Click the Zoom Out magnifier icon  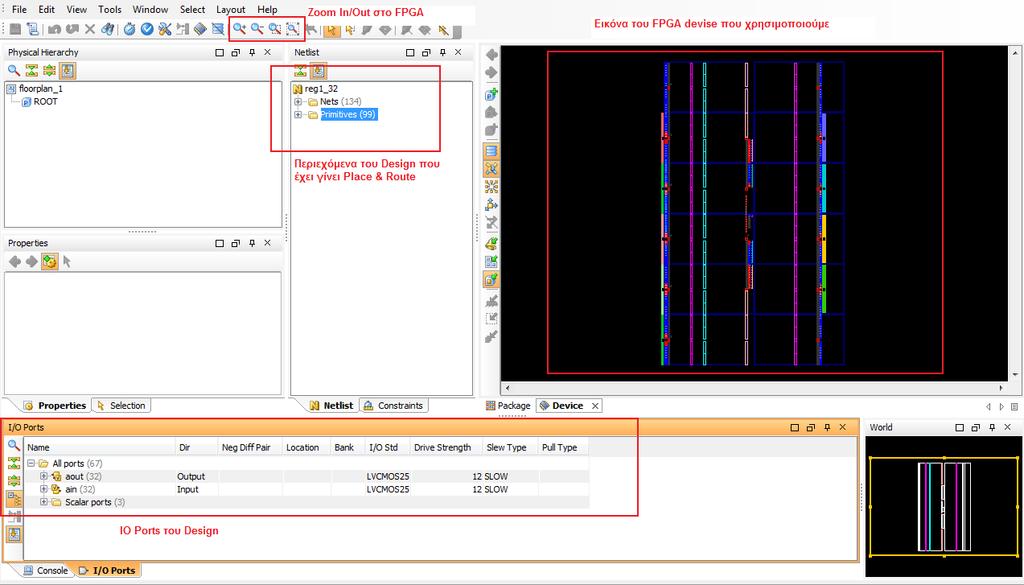[x=257, y=28]
